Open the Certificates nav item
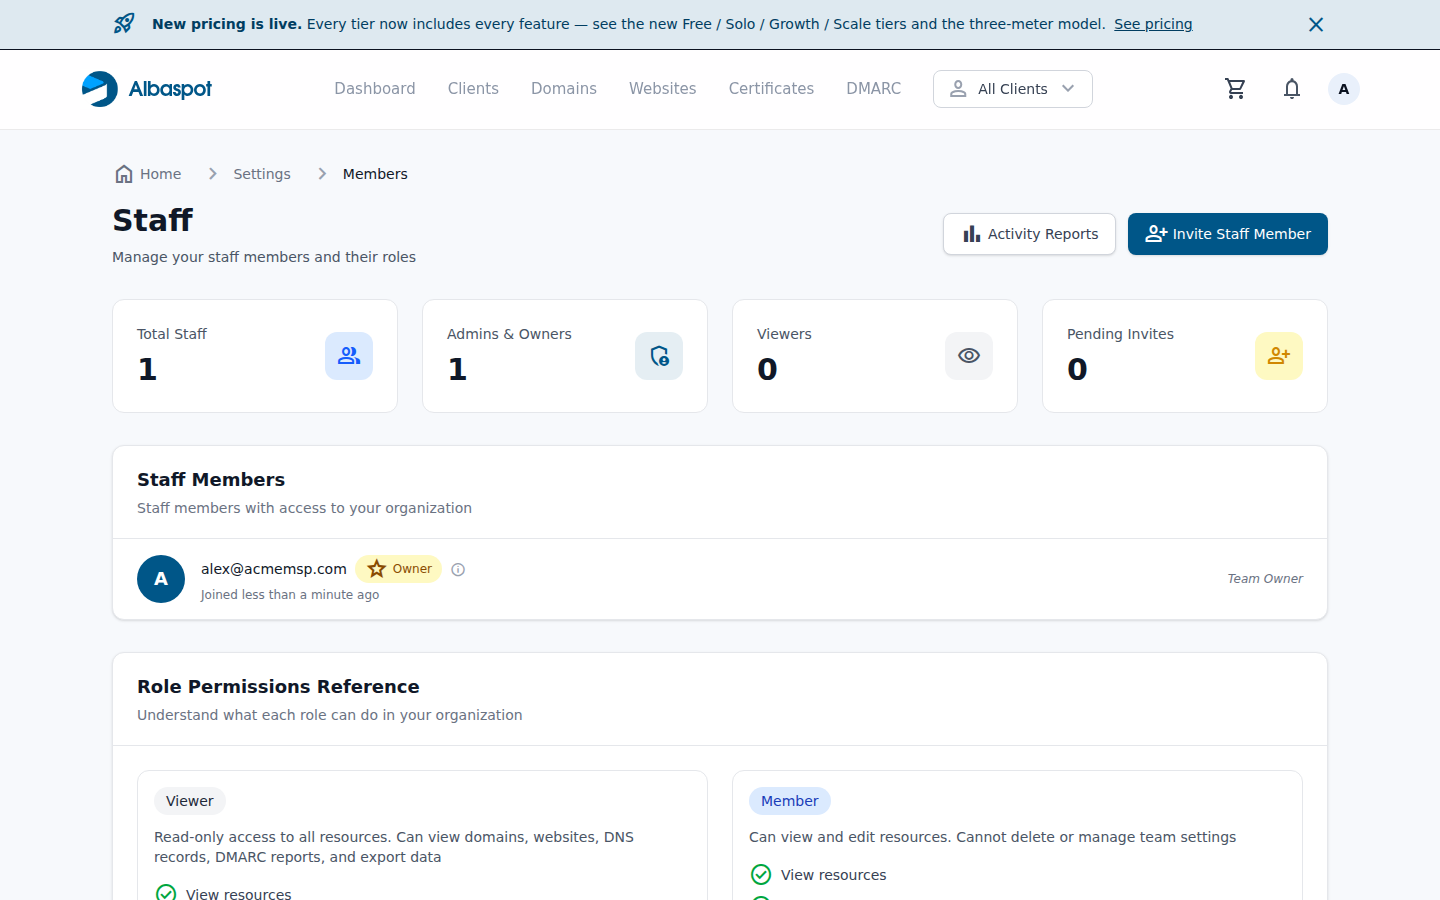The width and height of the screenshot is (1440, 900). [771, 89]
